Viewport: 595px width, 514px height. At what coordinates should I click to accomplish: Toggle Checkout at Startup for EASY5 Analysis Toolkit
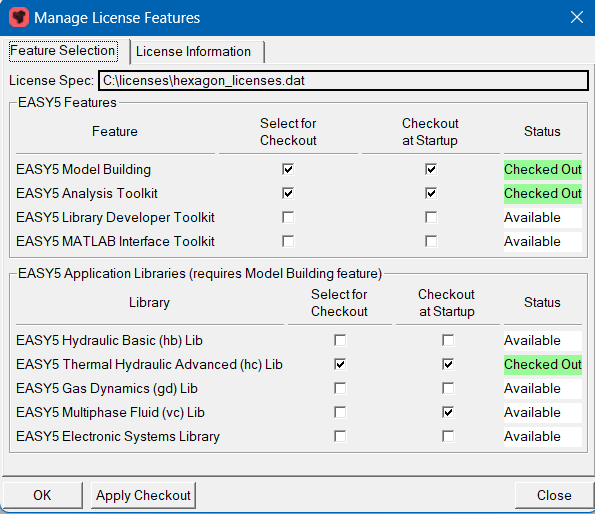coord(431,193)
